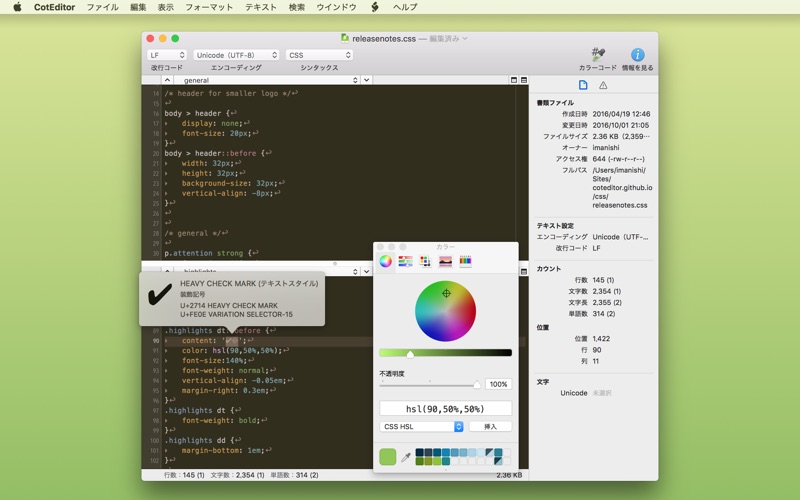
Task: Open the CSS syntax dropdown
Action: (x=319, y=55)
